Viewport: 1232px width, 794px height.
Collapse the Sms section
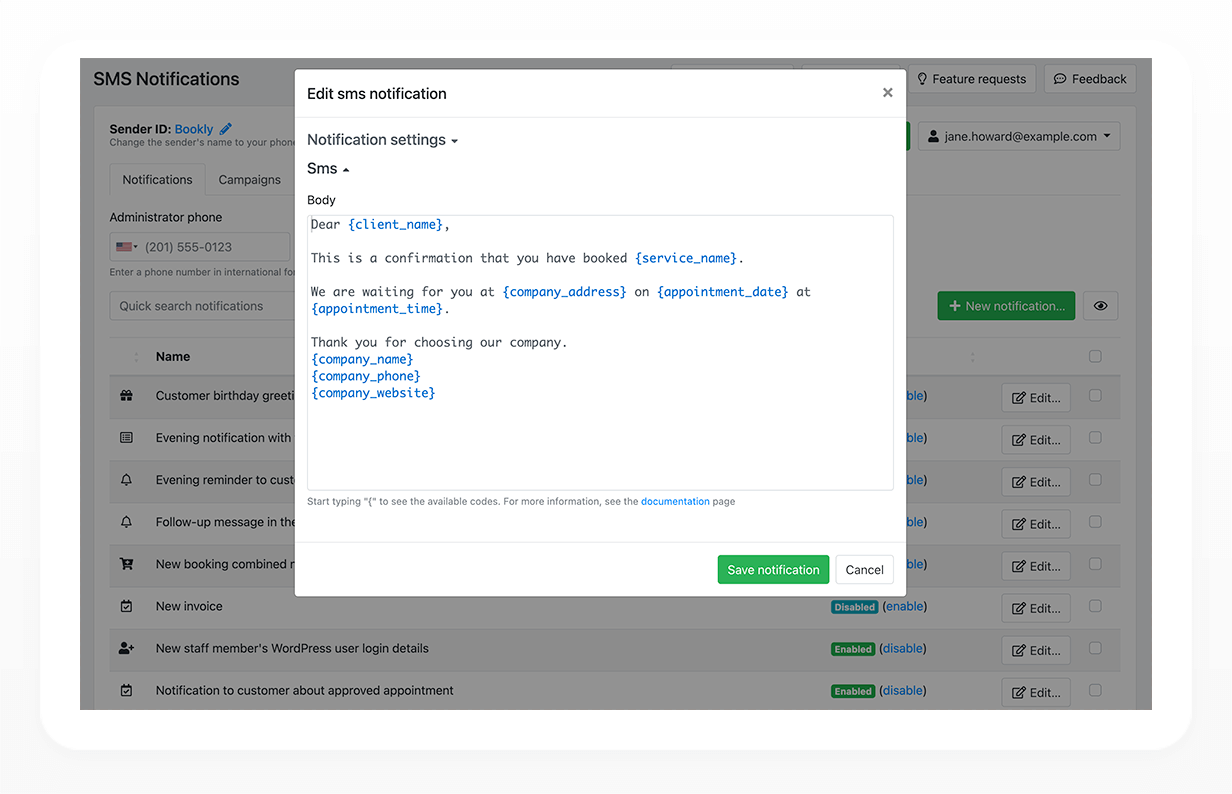(x=328, y=169)
